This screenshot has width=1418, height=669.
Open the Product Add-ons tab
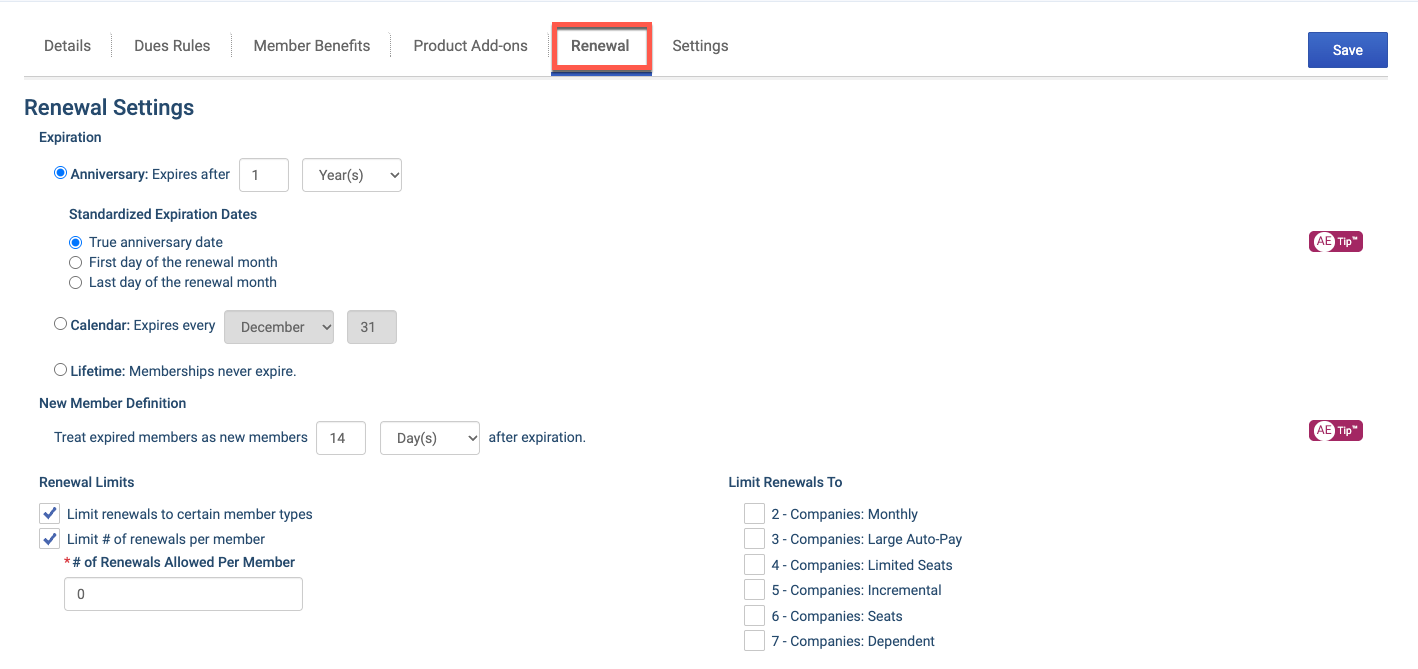tap(471, 46)
